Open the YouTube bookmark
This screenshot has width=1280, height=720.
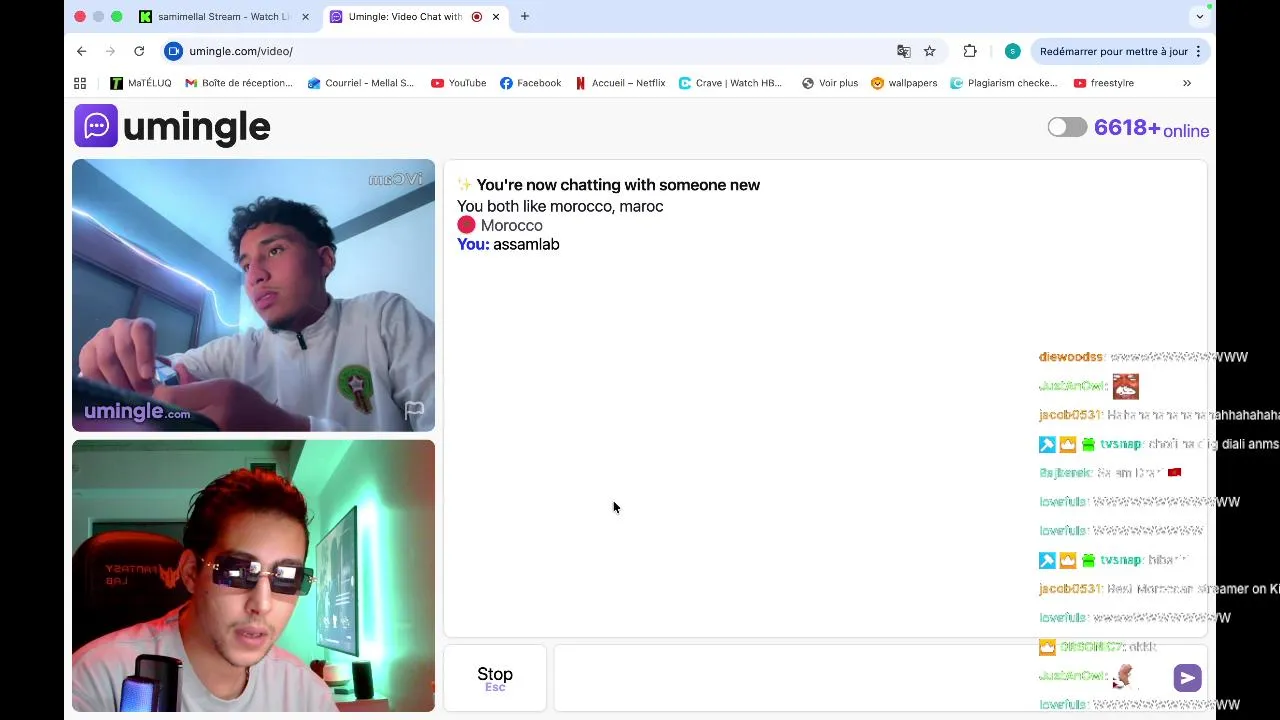(x=458, y=83)
